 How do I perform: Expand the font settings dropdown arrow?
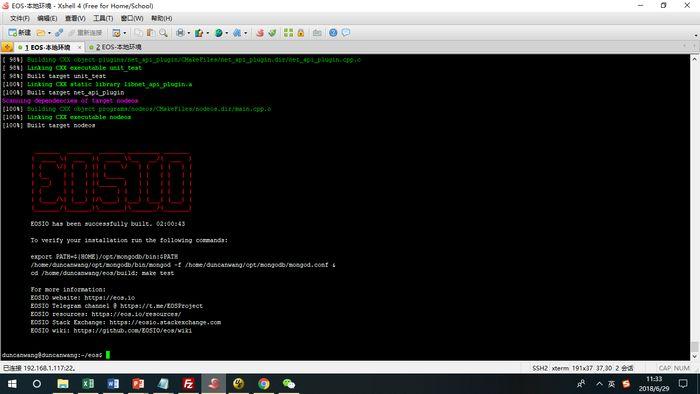coord(246,33)
